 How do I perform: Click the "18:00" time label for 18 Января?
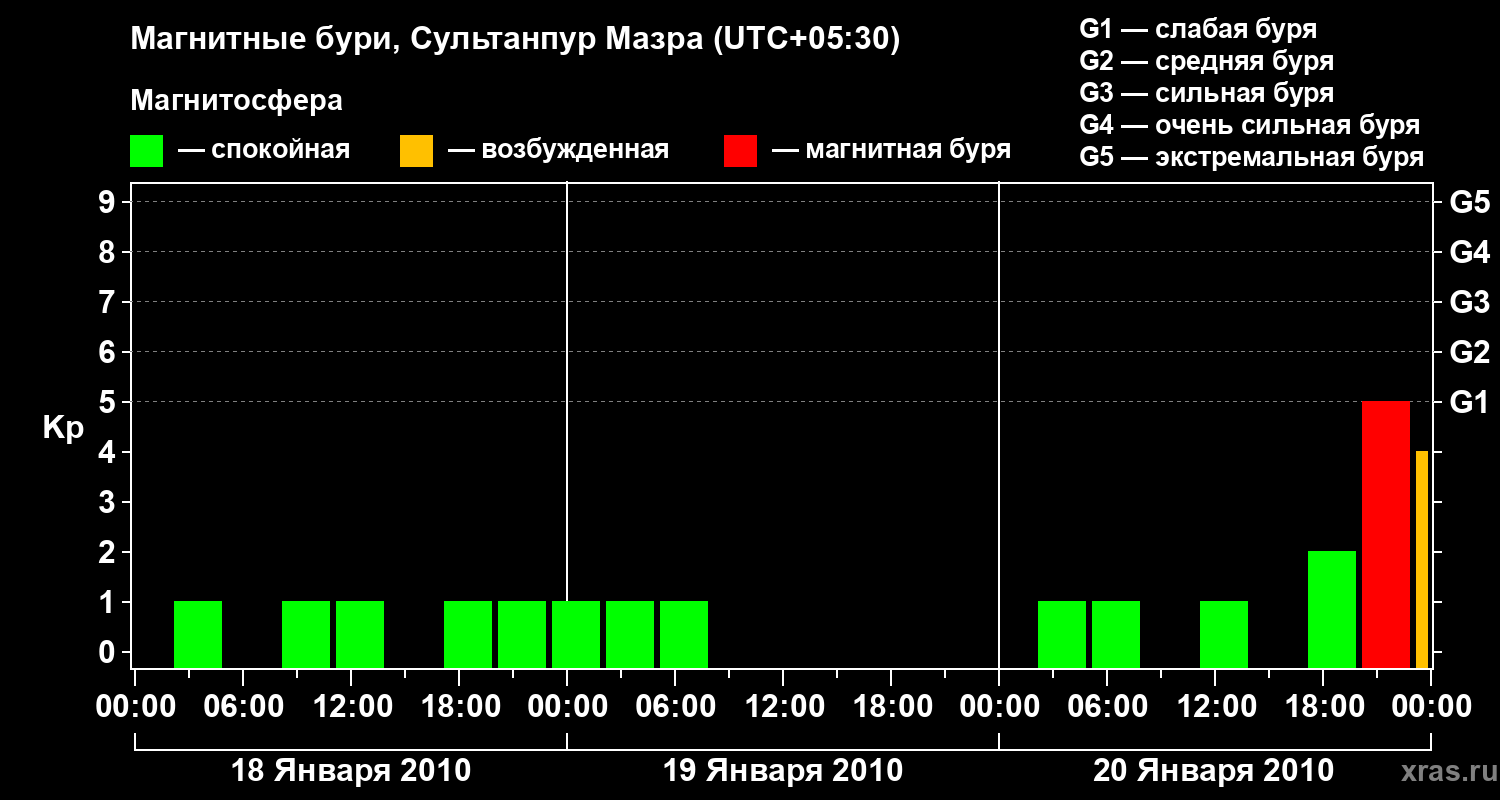pos(459,707)
